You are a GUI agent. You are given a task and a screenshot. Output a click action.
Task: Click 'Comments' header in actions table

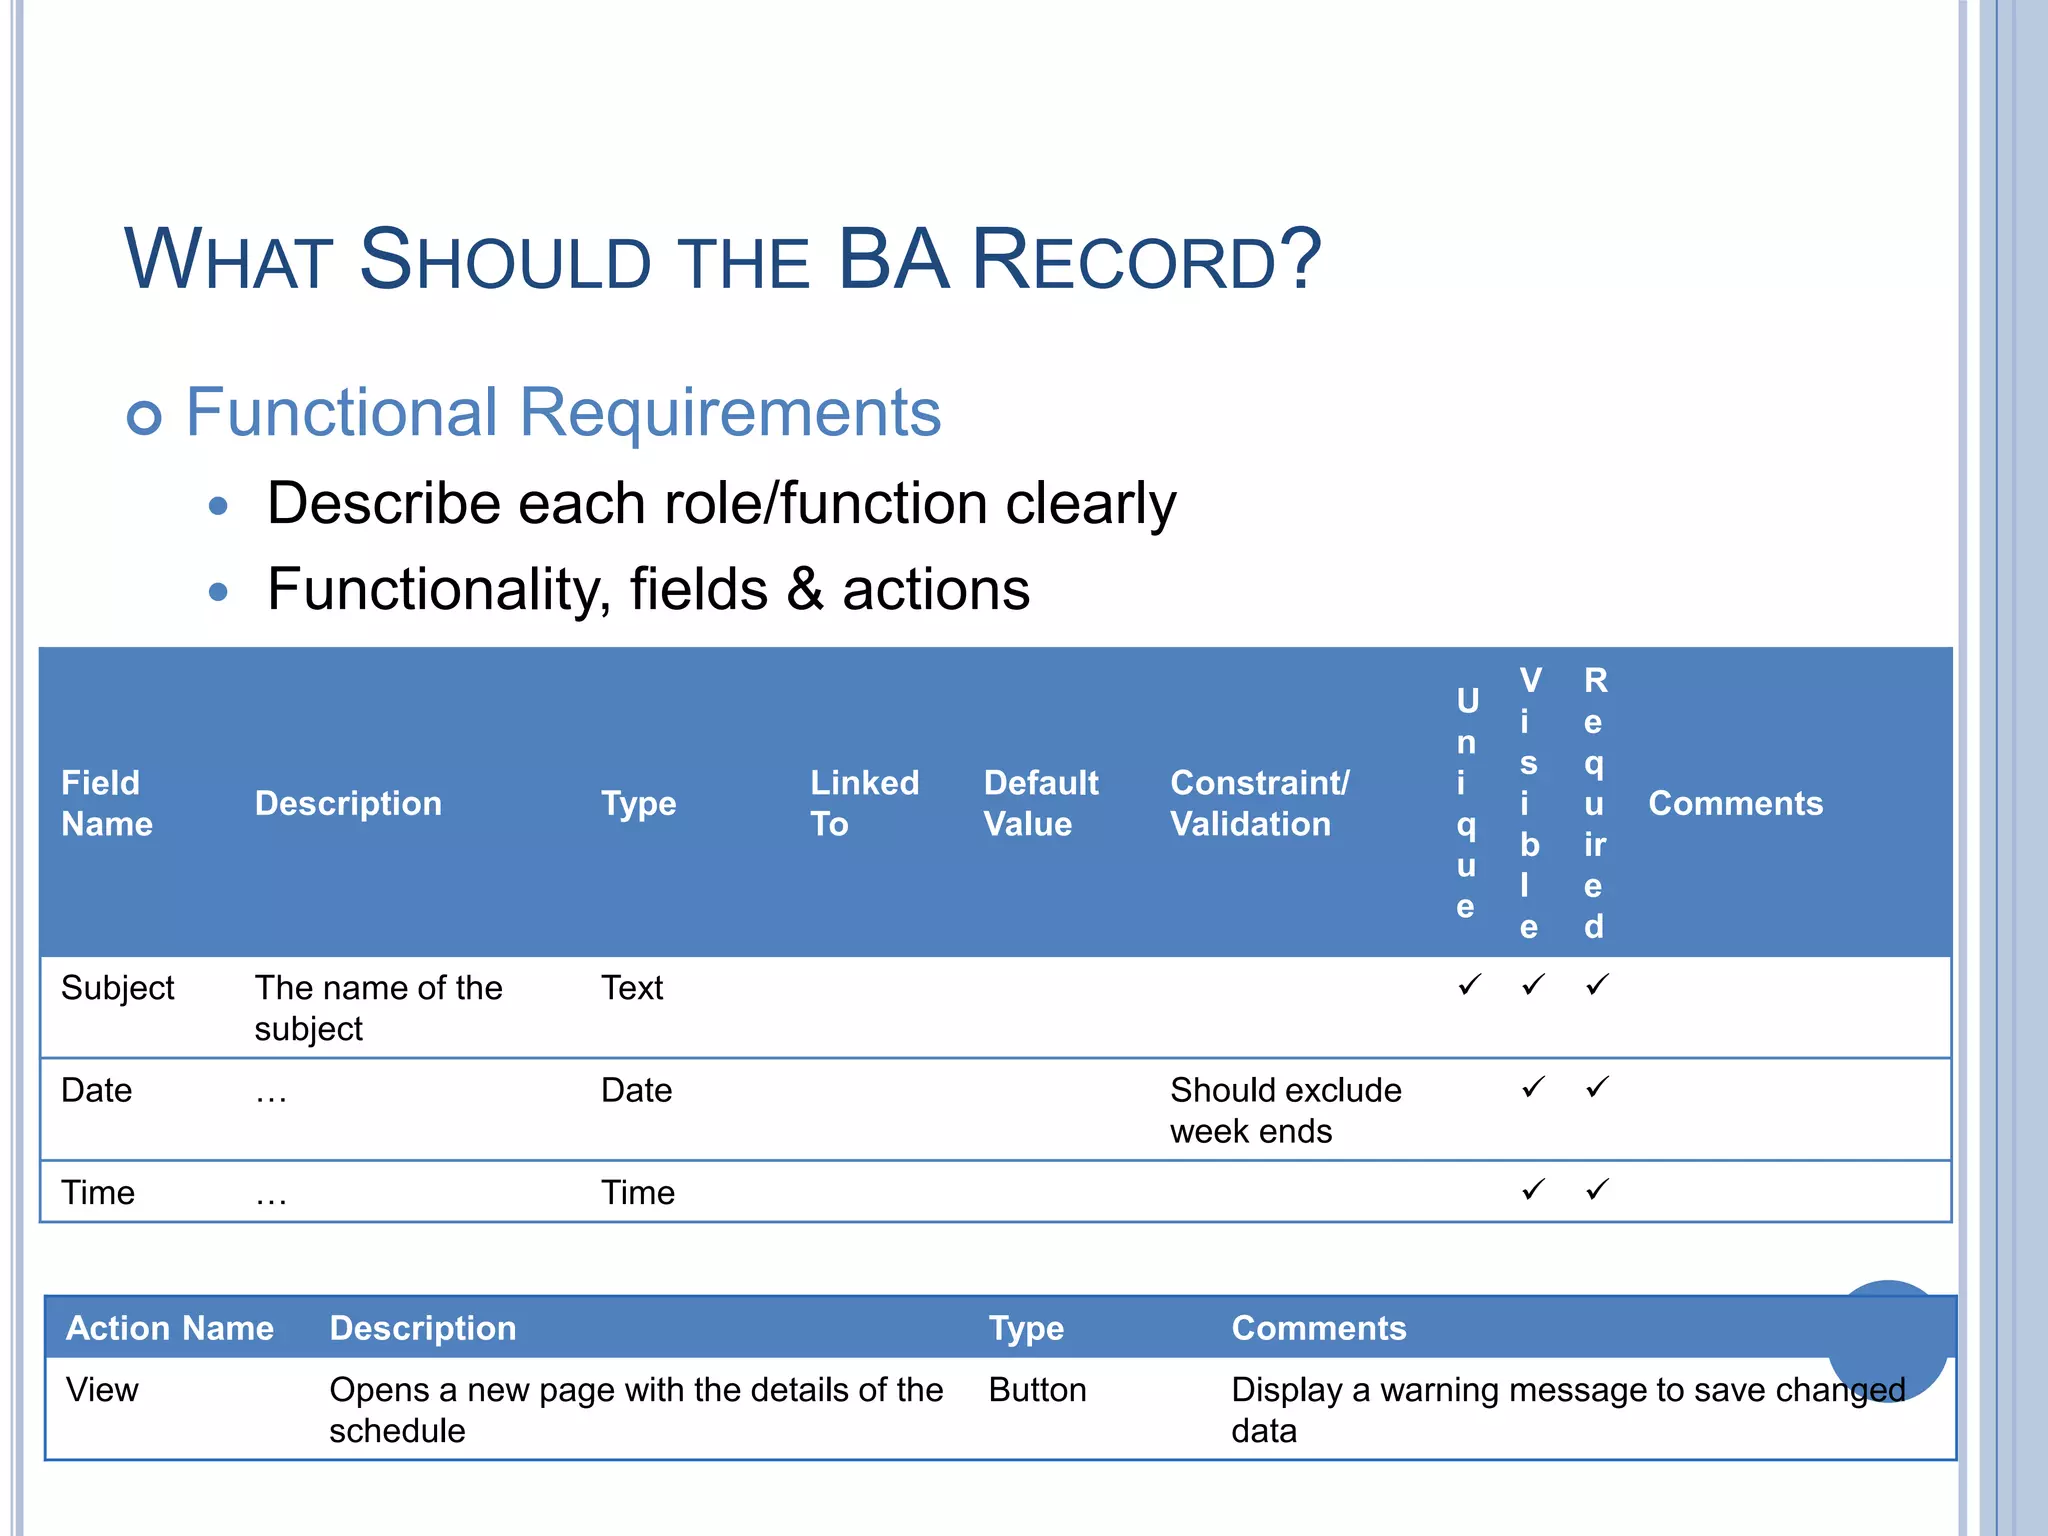[1319, 1328]
